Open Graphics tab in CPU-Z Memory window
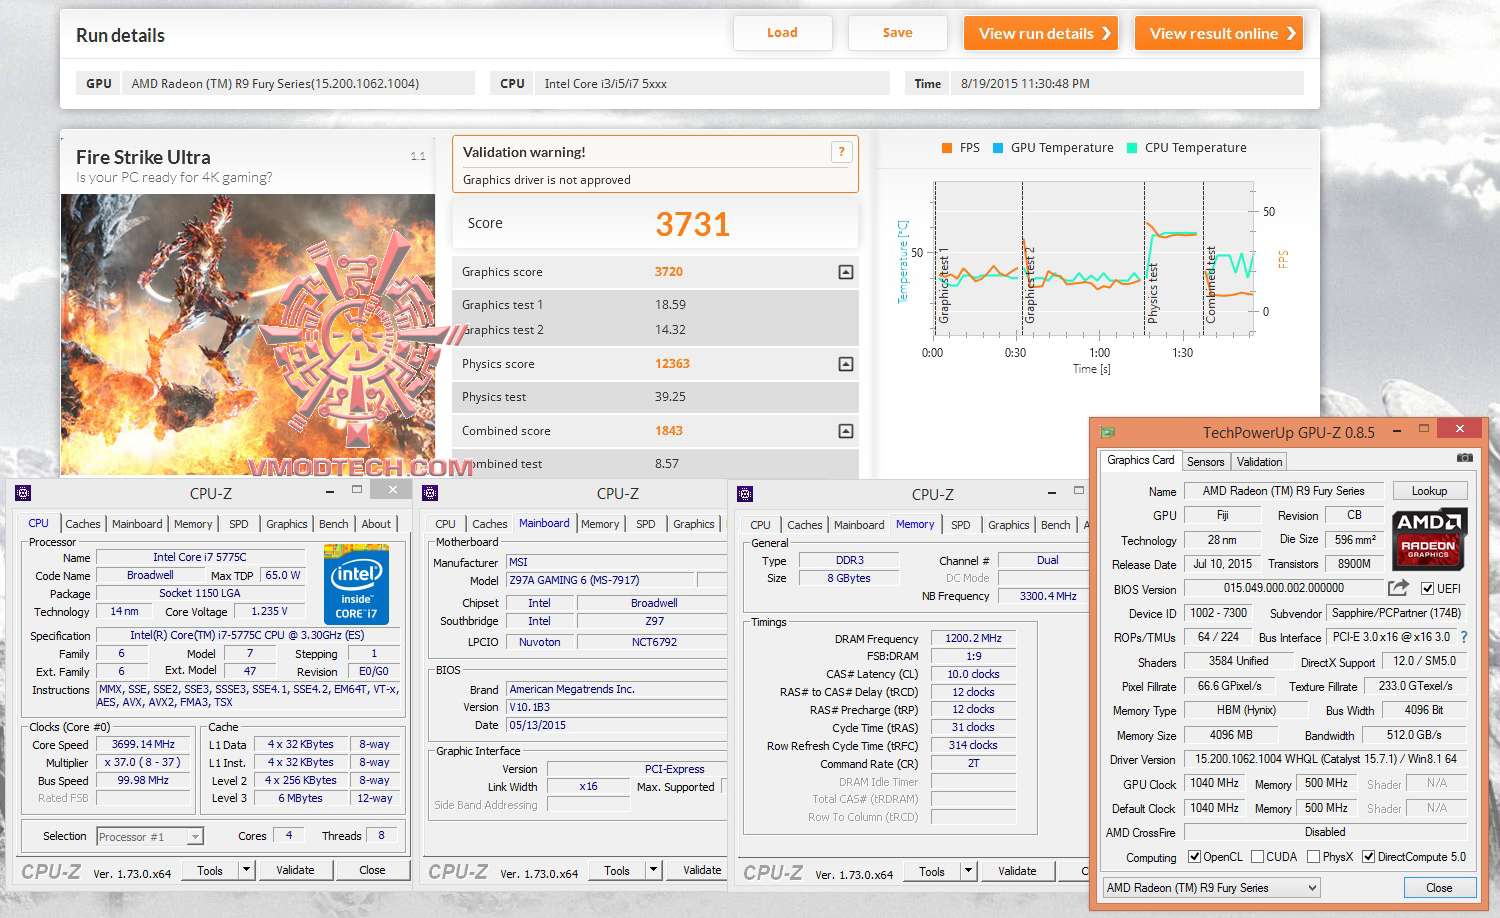The width and height of the screenshot is (1500, 918). pyautogui.click(x=1008, y=525)
